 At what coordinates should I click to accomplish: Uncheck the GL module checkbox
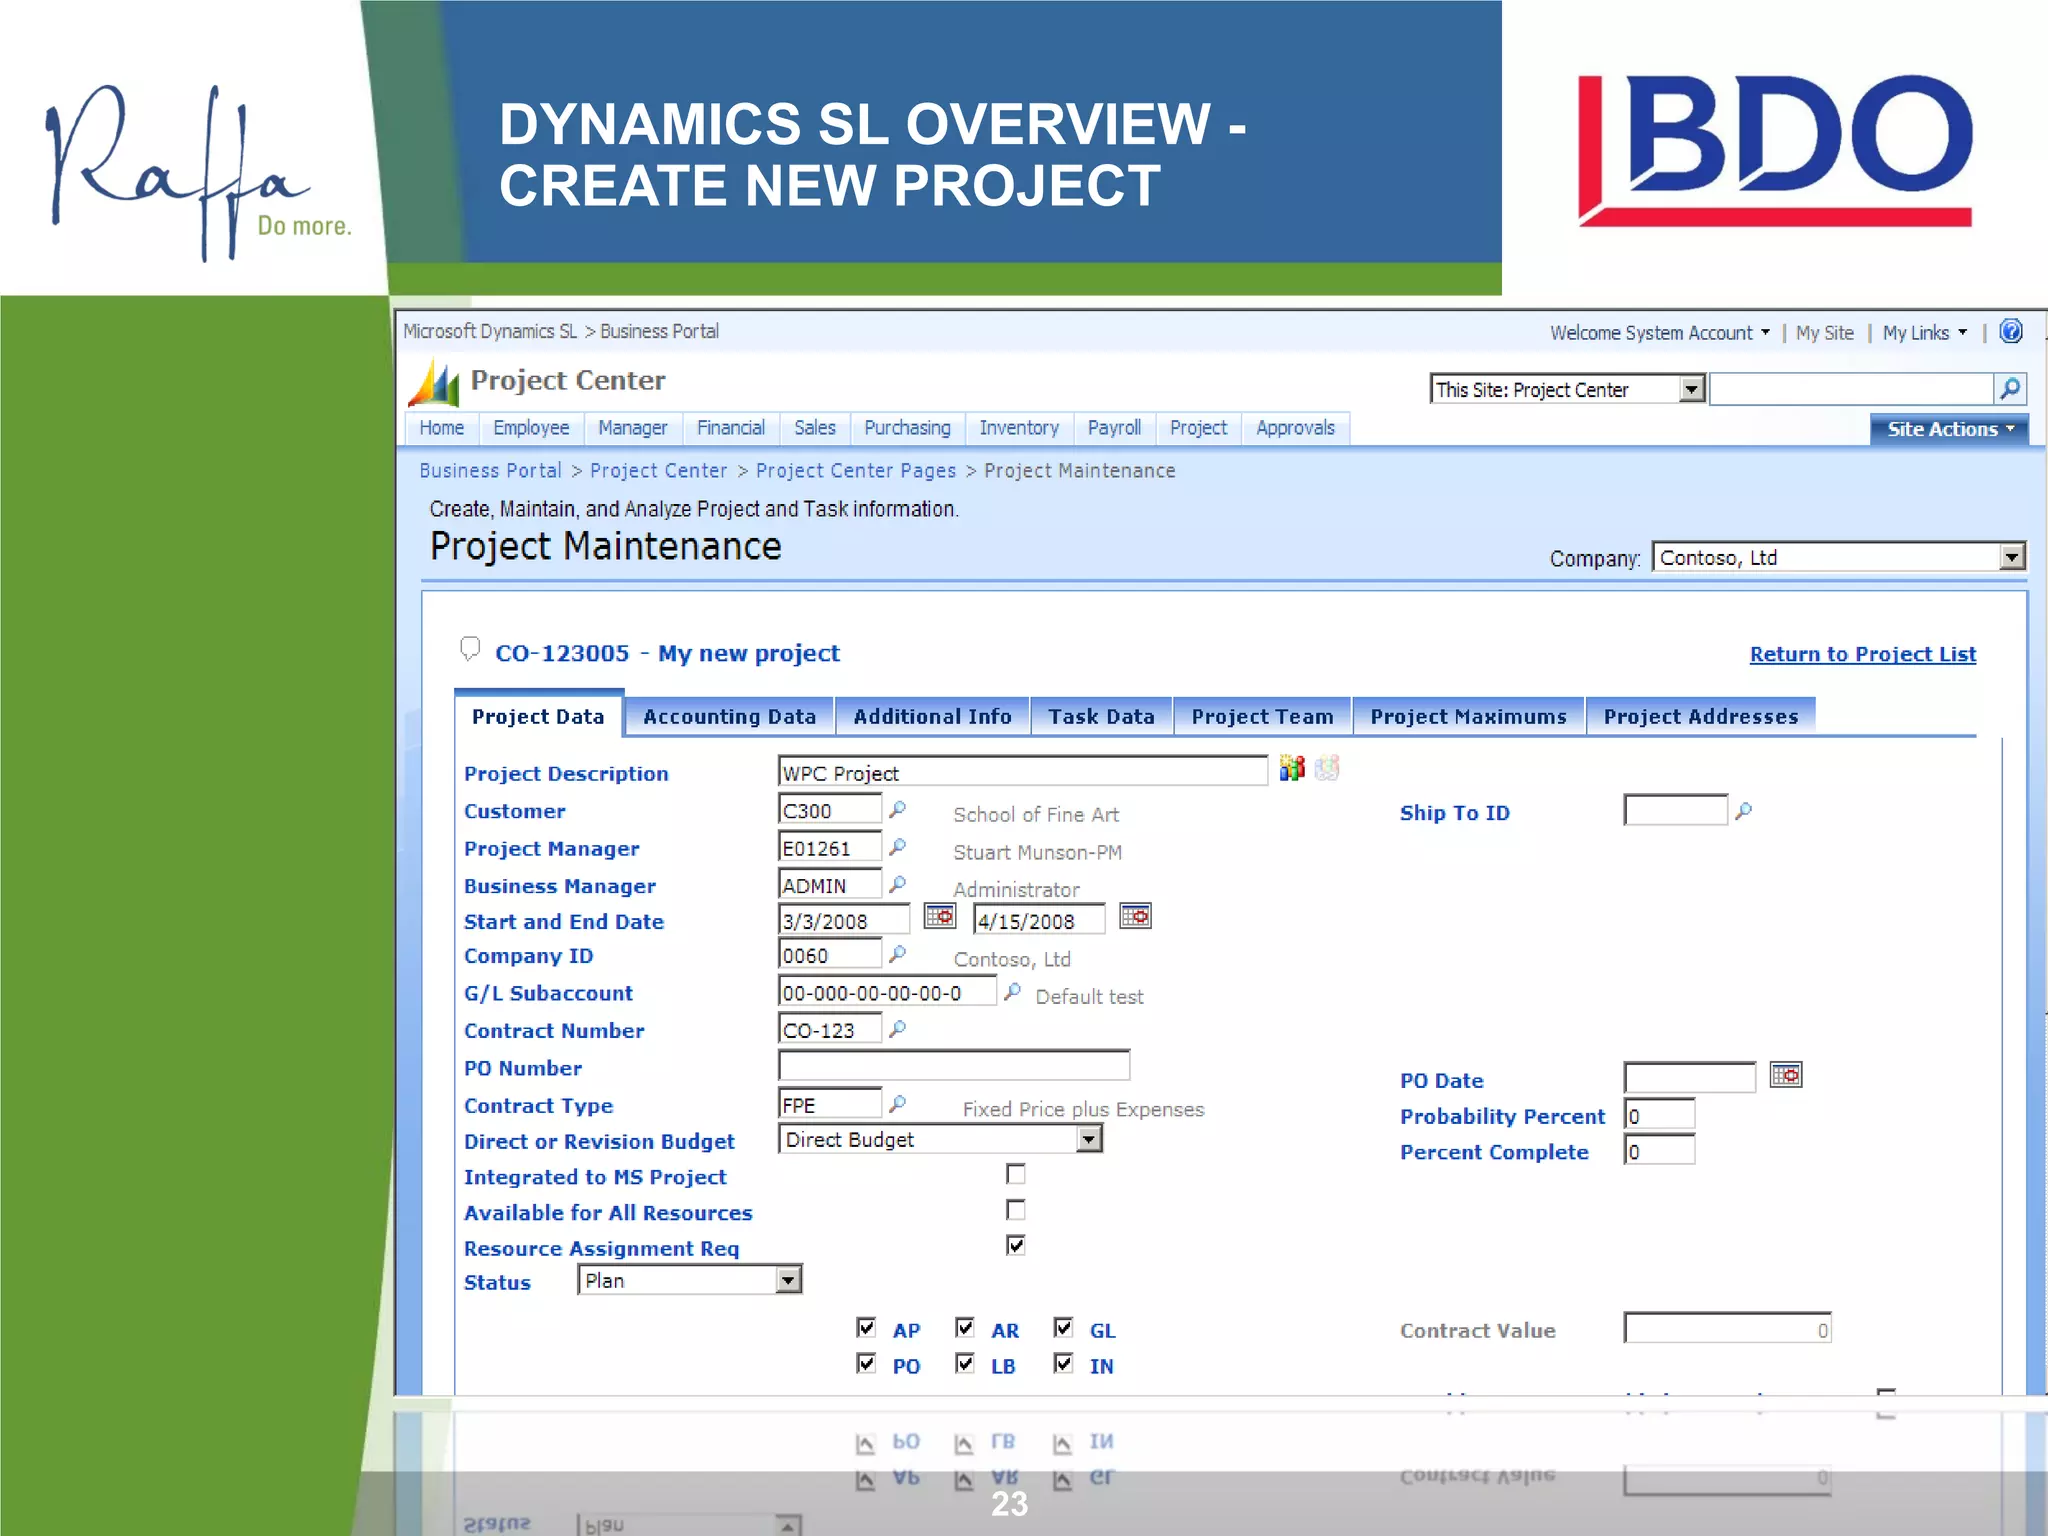tap(1063, 1328)
